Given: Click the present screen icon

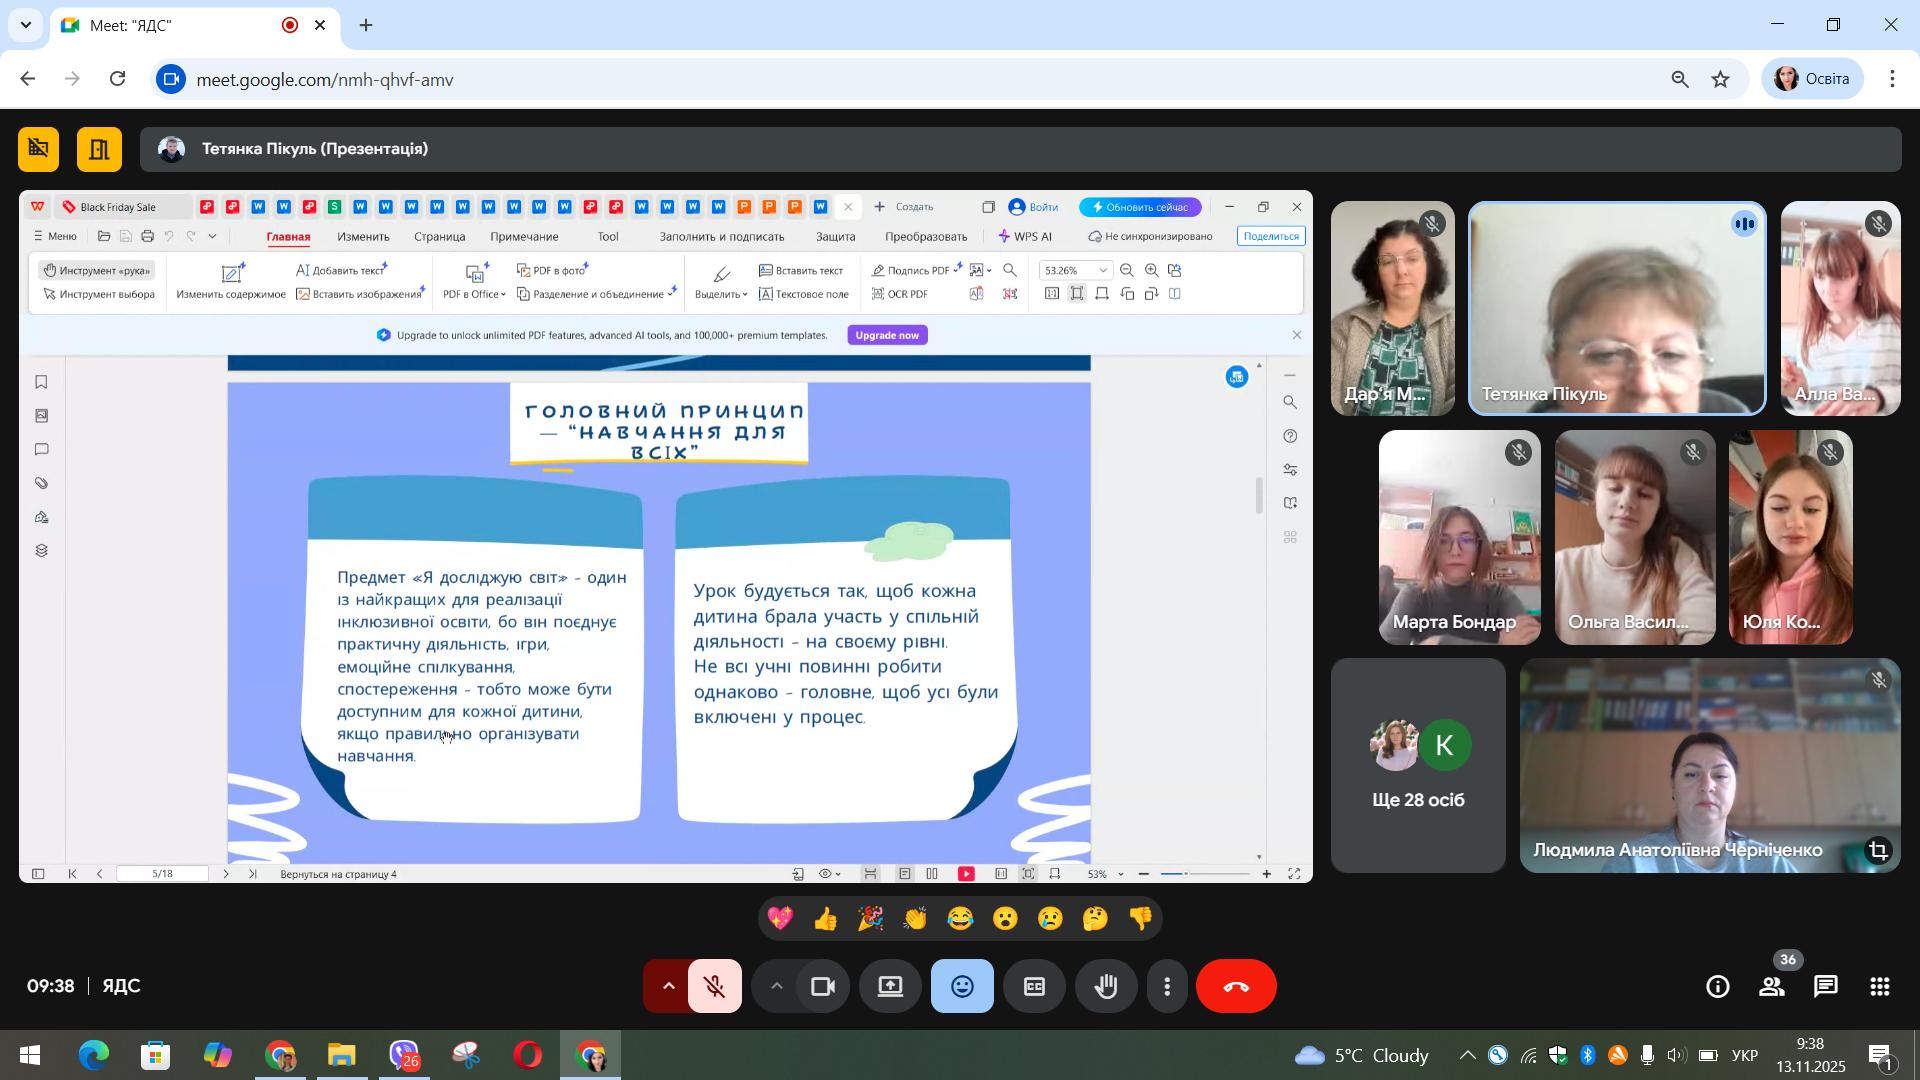Looking at the screenshot, I should click(x=890, y=987).
